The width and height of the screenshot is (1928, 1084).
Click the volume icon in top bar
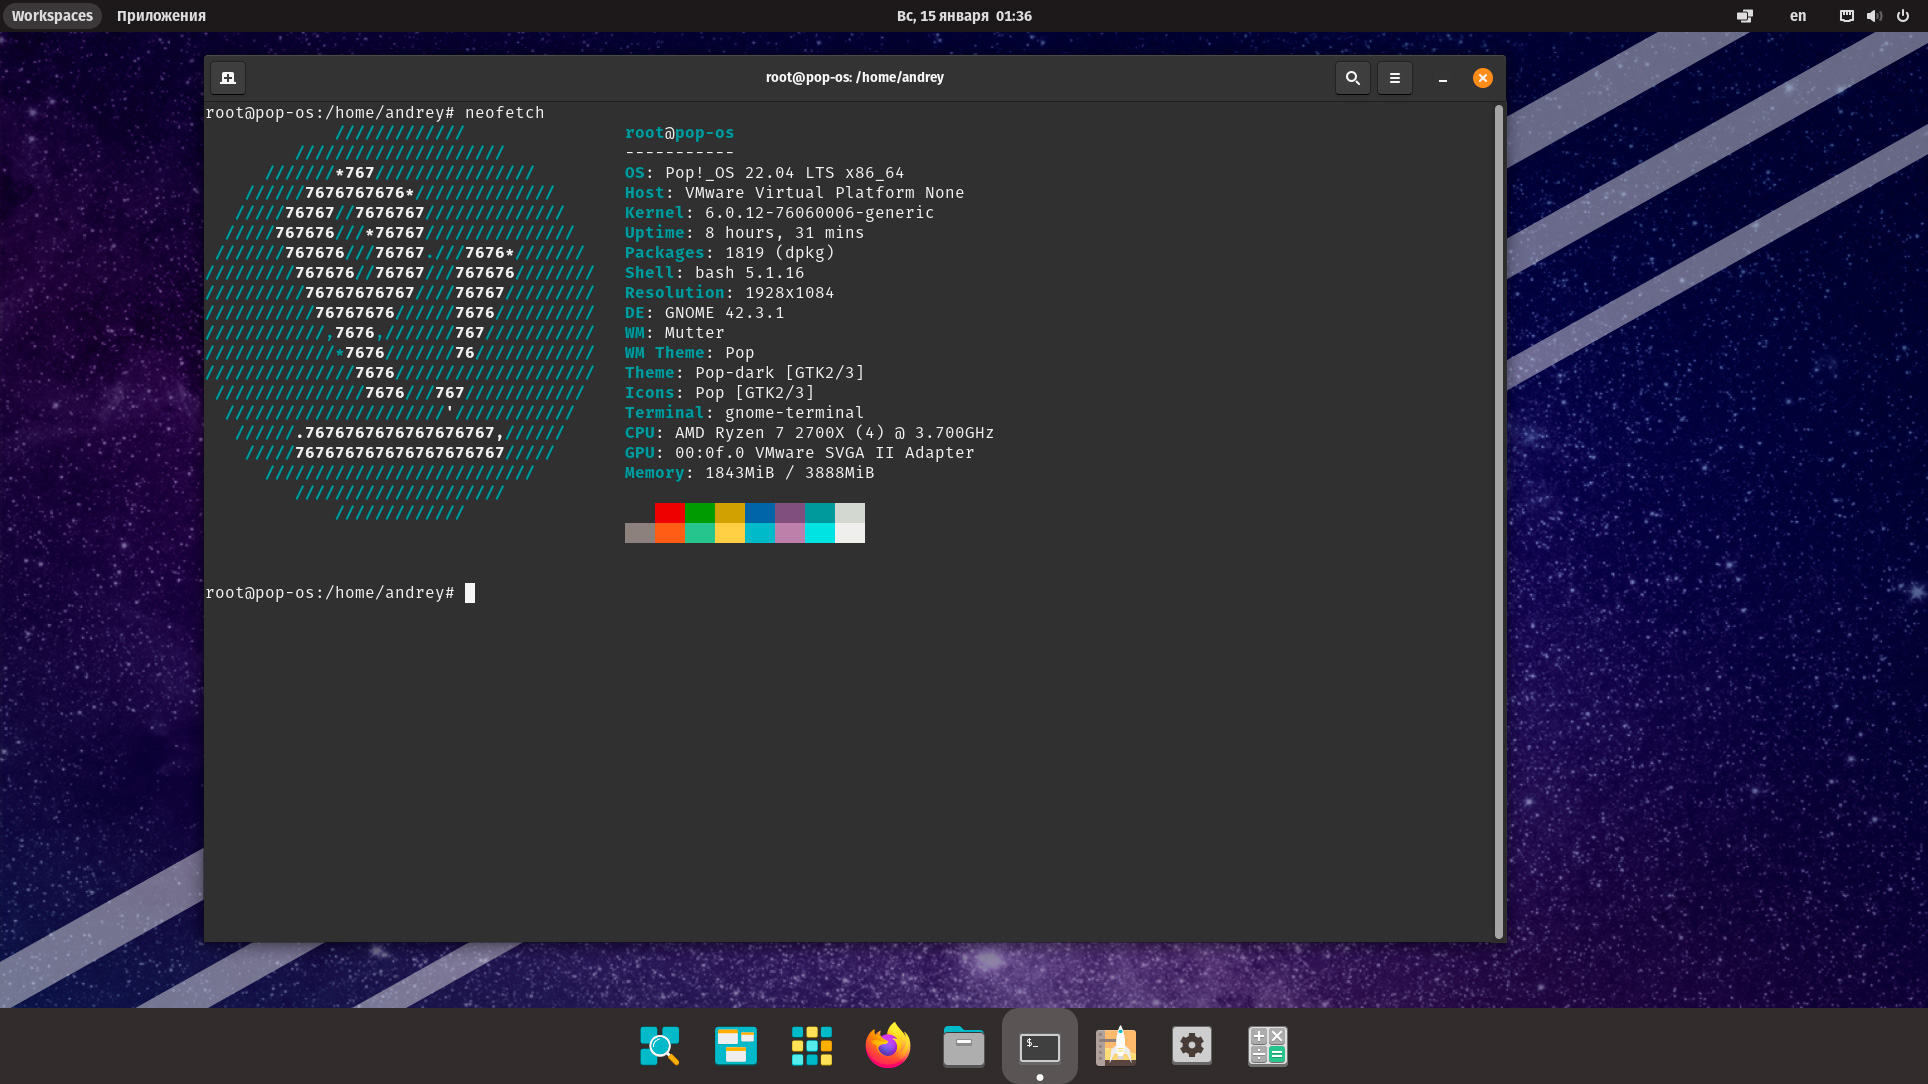click(x=1874, y=16)
